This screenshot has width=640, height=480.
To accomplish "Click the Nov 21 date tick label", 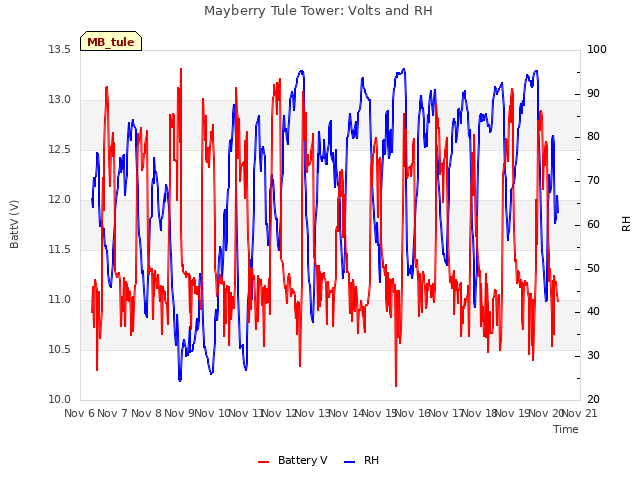I will (580, 413).
